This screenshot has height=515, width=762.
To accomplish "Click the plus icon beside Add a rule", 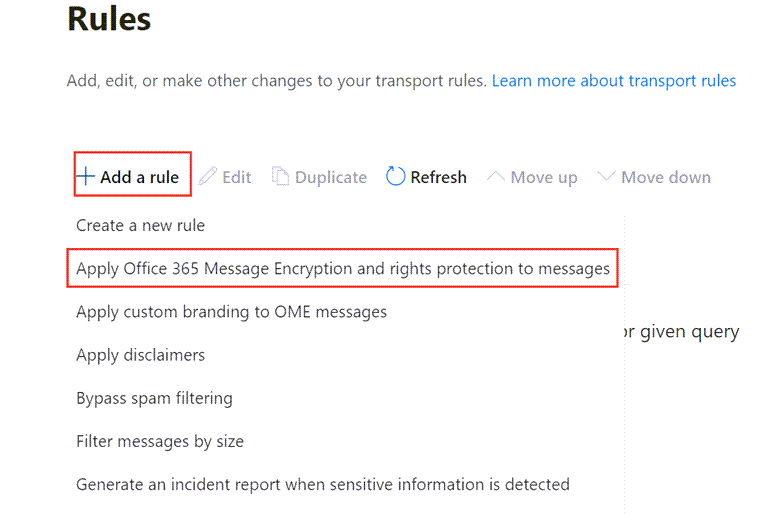I will [87, 177].
